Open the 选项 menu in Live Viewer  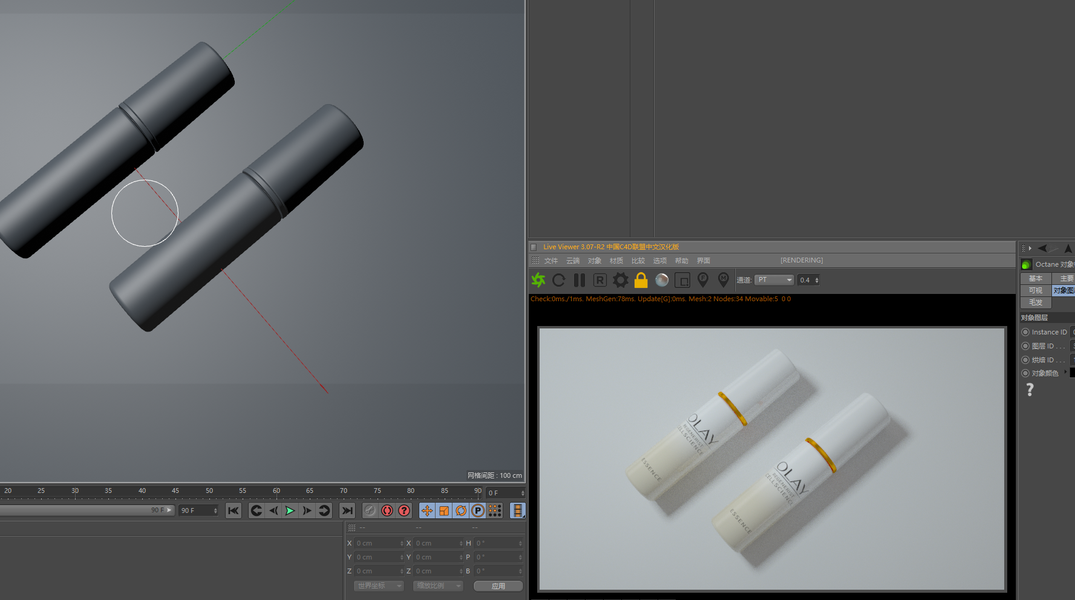(x=660, y=261)
